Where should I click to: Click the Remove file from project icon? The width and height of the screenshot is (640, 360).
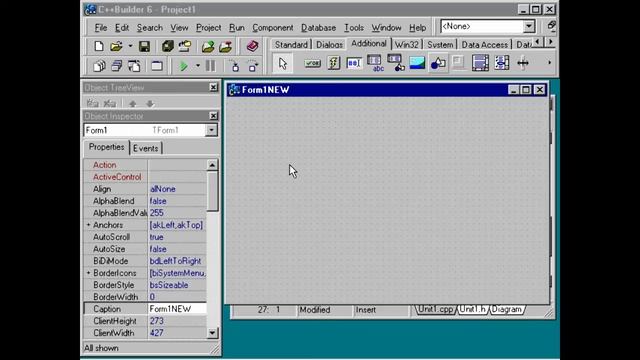(x=225, y=46)
